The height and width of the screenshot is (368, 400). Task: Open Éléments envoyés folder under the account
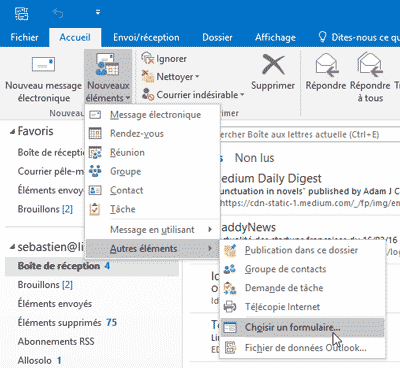[x=55, y=304]
